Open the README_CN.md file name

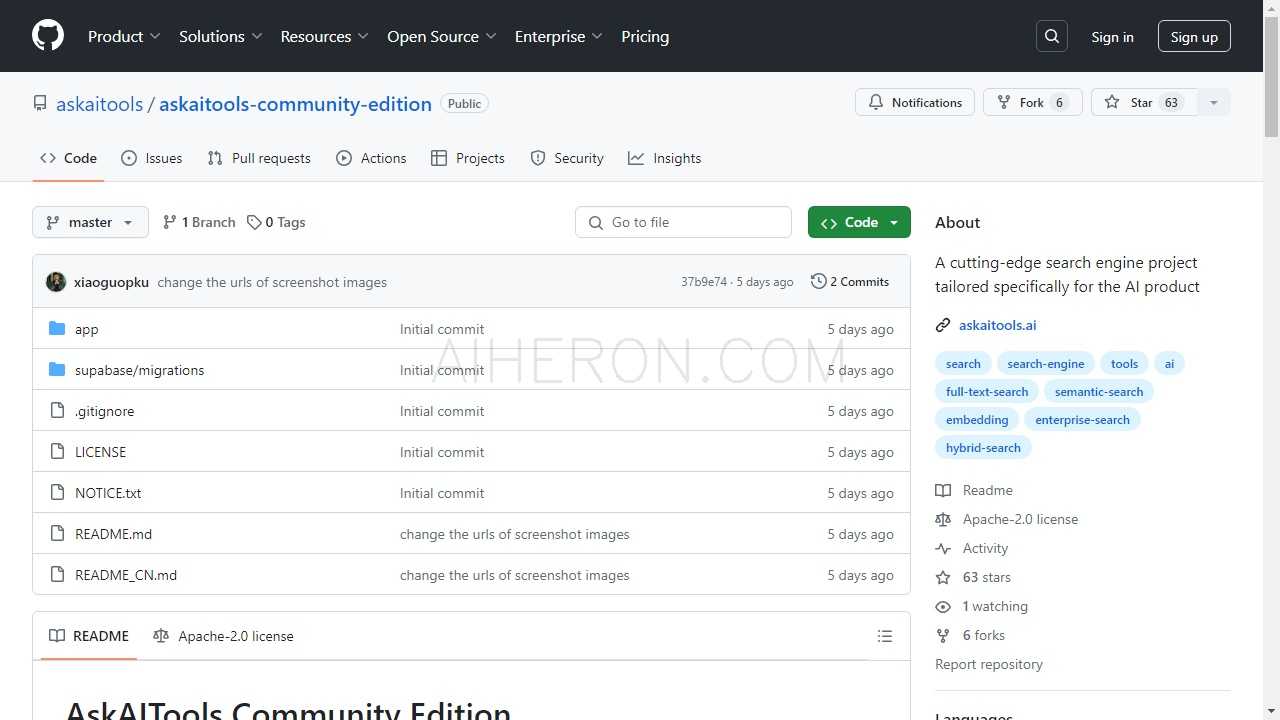[126, 575]
